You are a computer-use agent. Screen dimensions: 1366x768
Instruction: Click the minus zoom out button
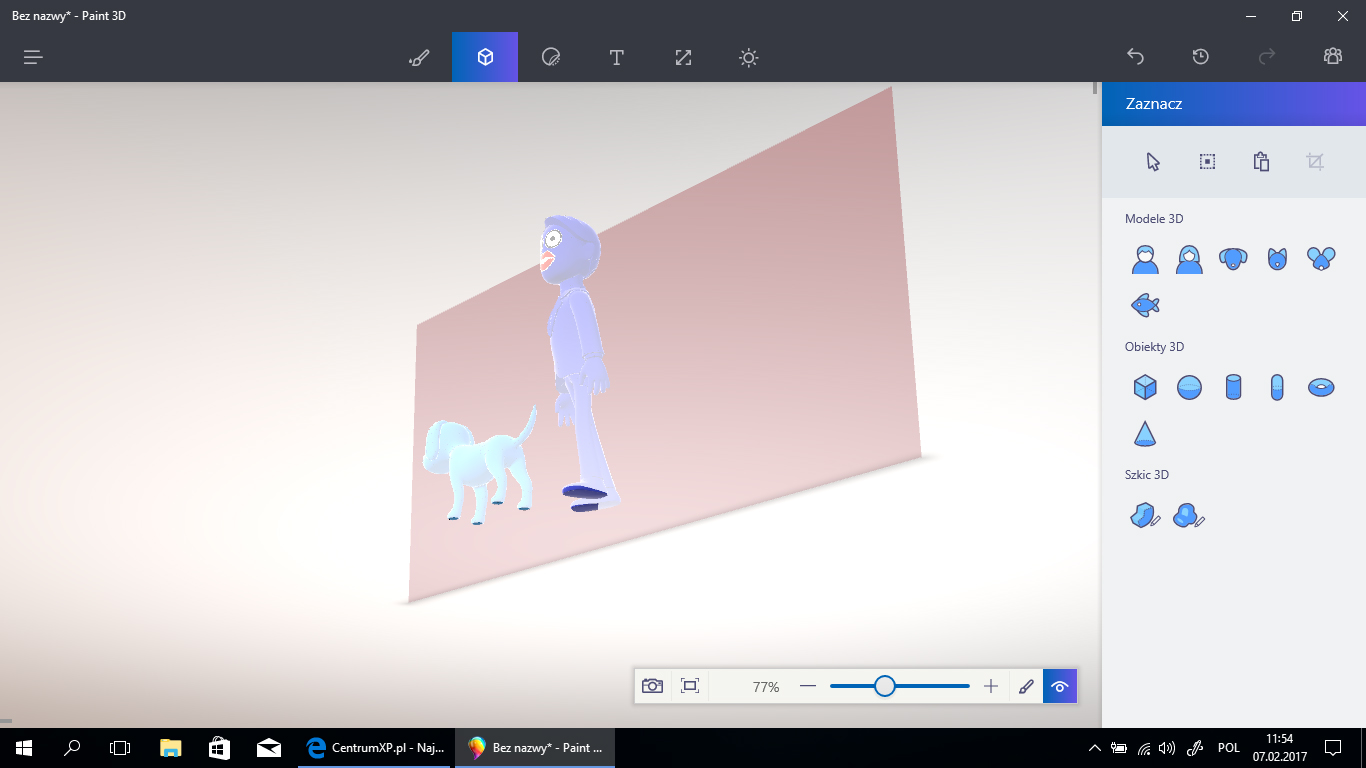click(x=808, y=686)
